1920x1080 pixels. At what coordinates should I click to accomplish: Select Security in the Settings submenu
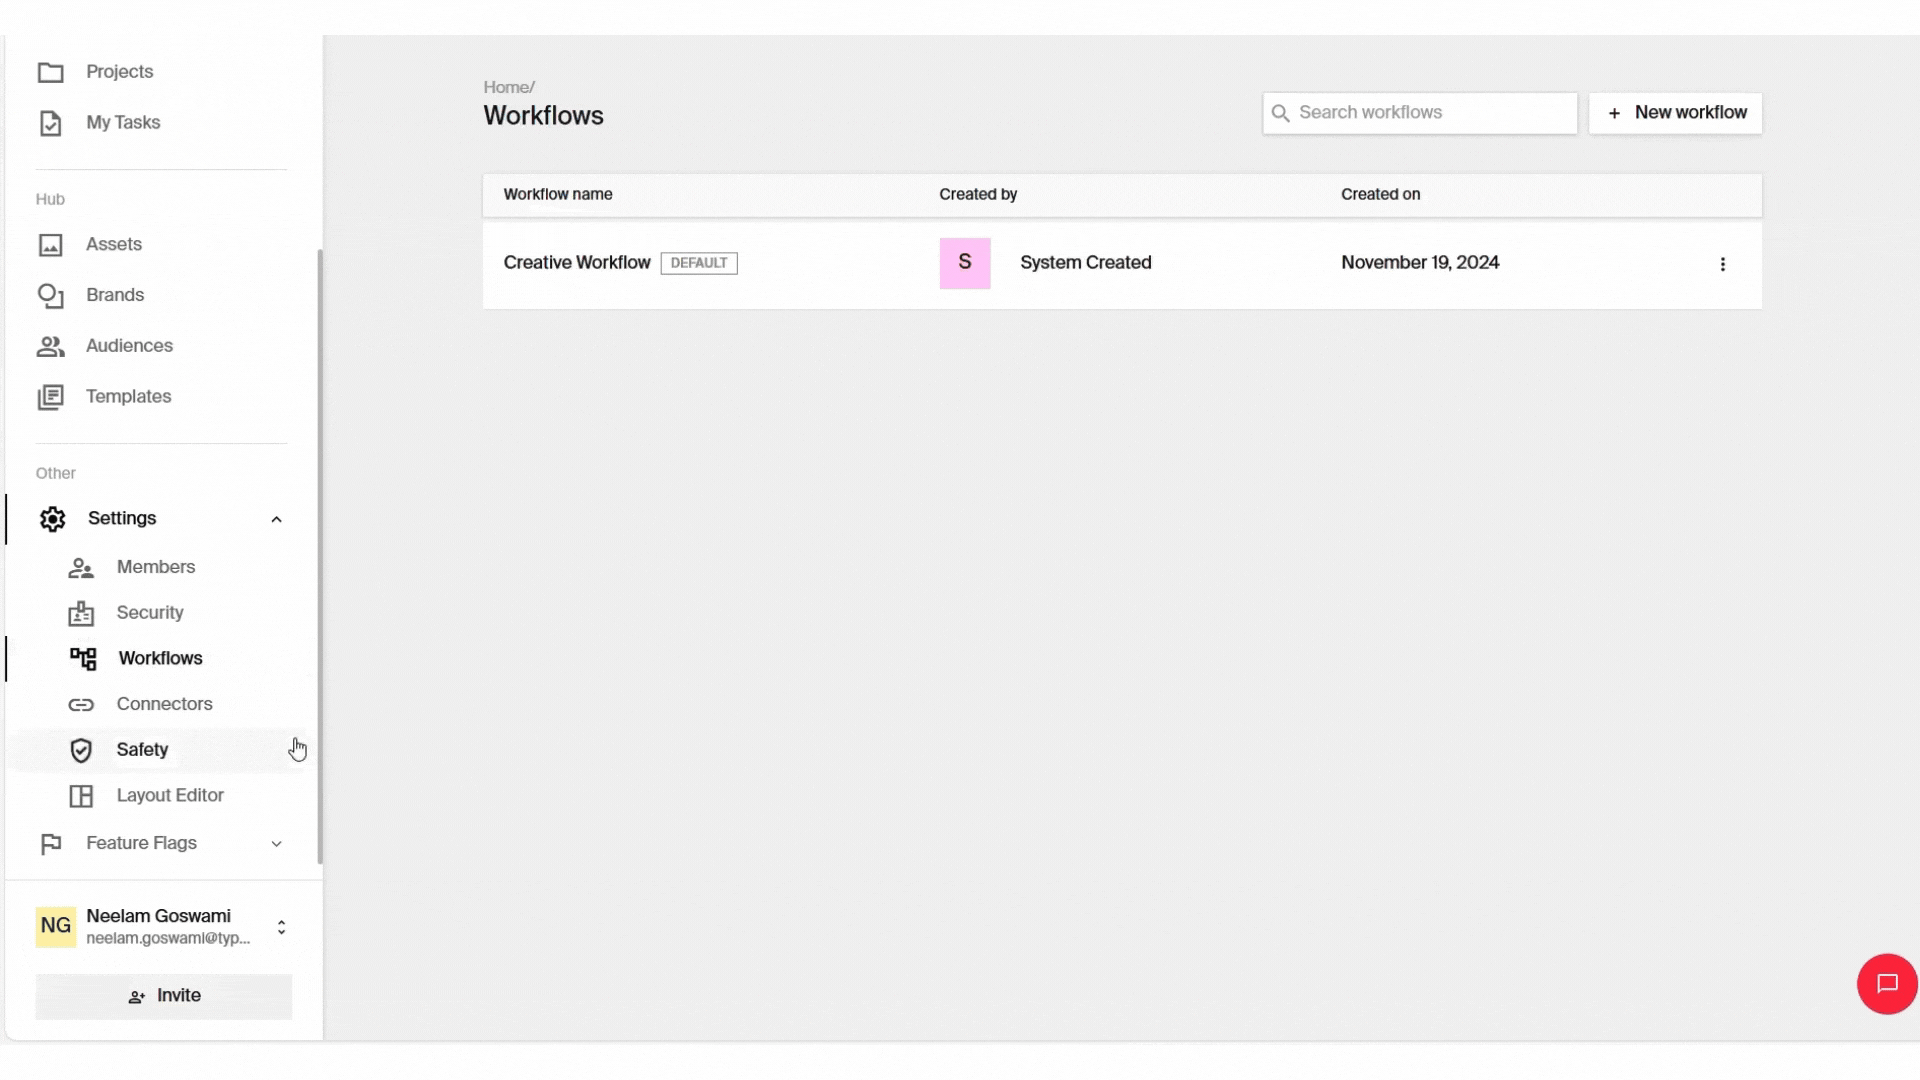click(x=150, y=613)
